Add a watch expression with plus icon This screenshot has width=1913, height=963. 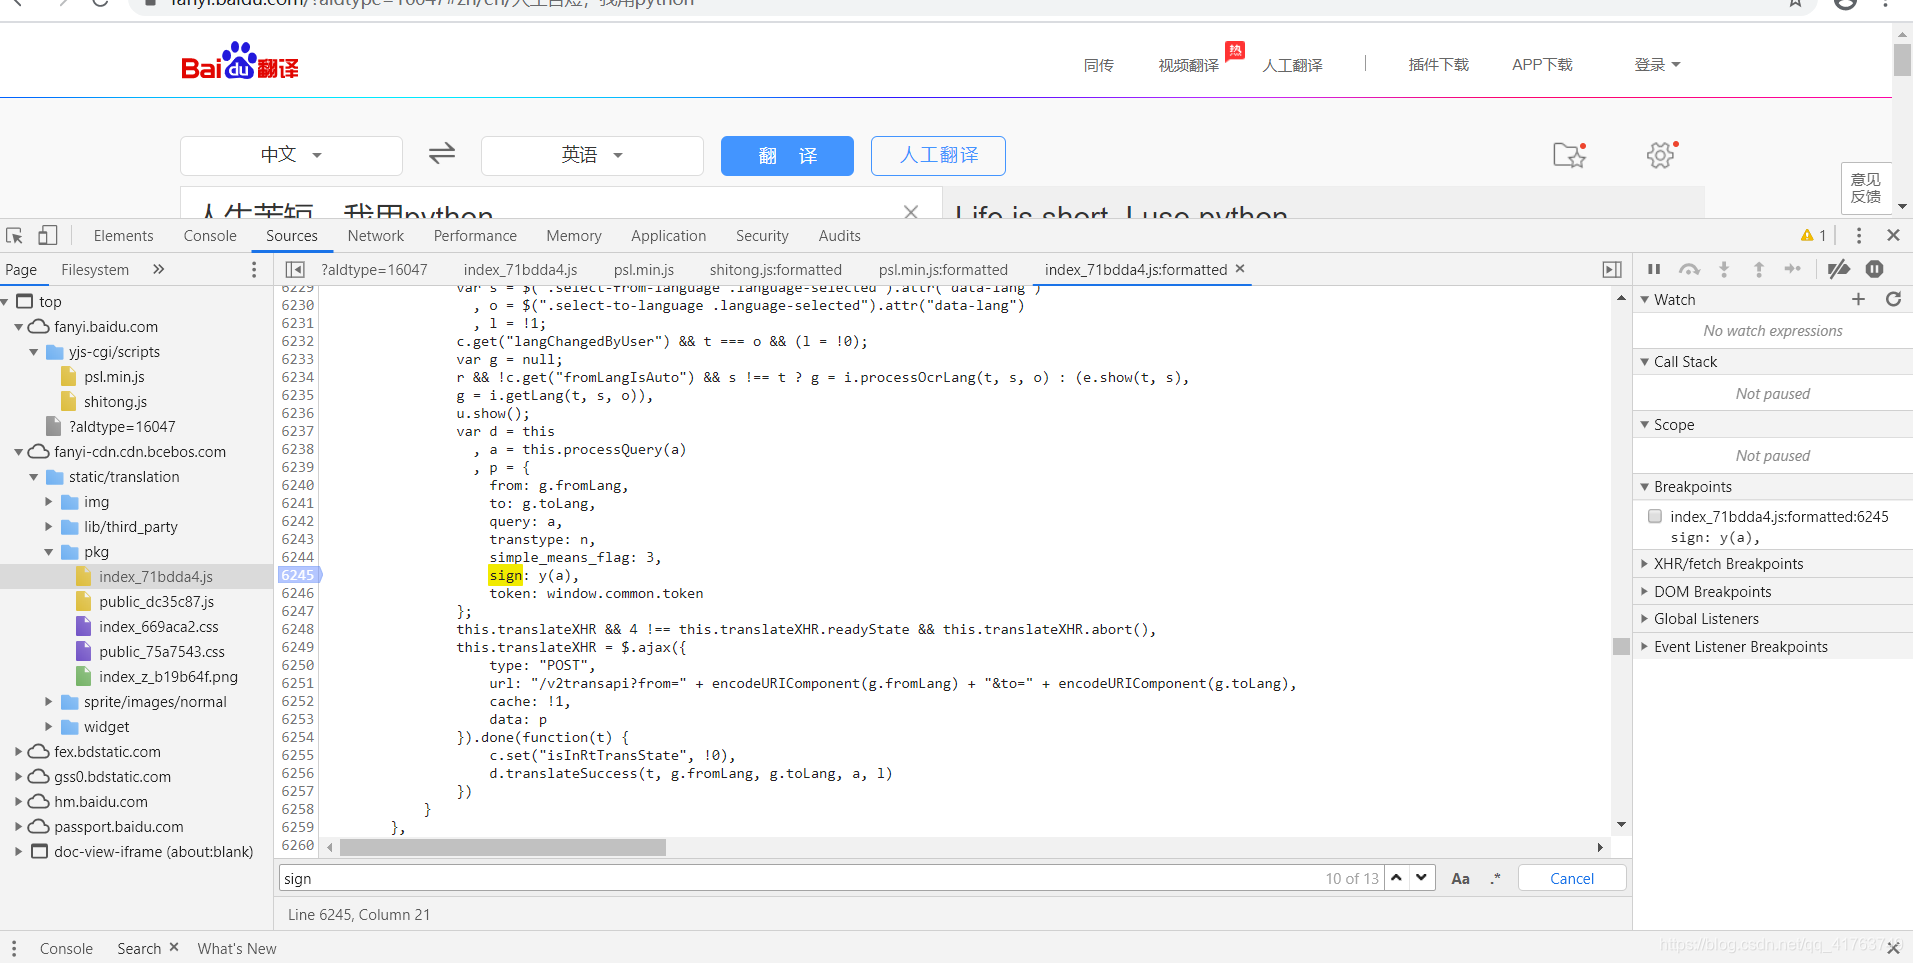[x=1858, y=299]
